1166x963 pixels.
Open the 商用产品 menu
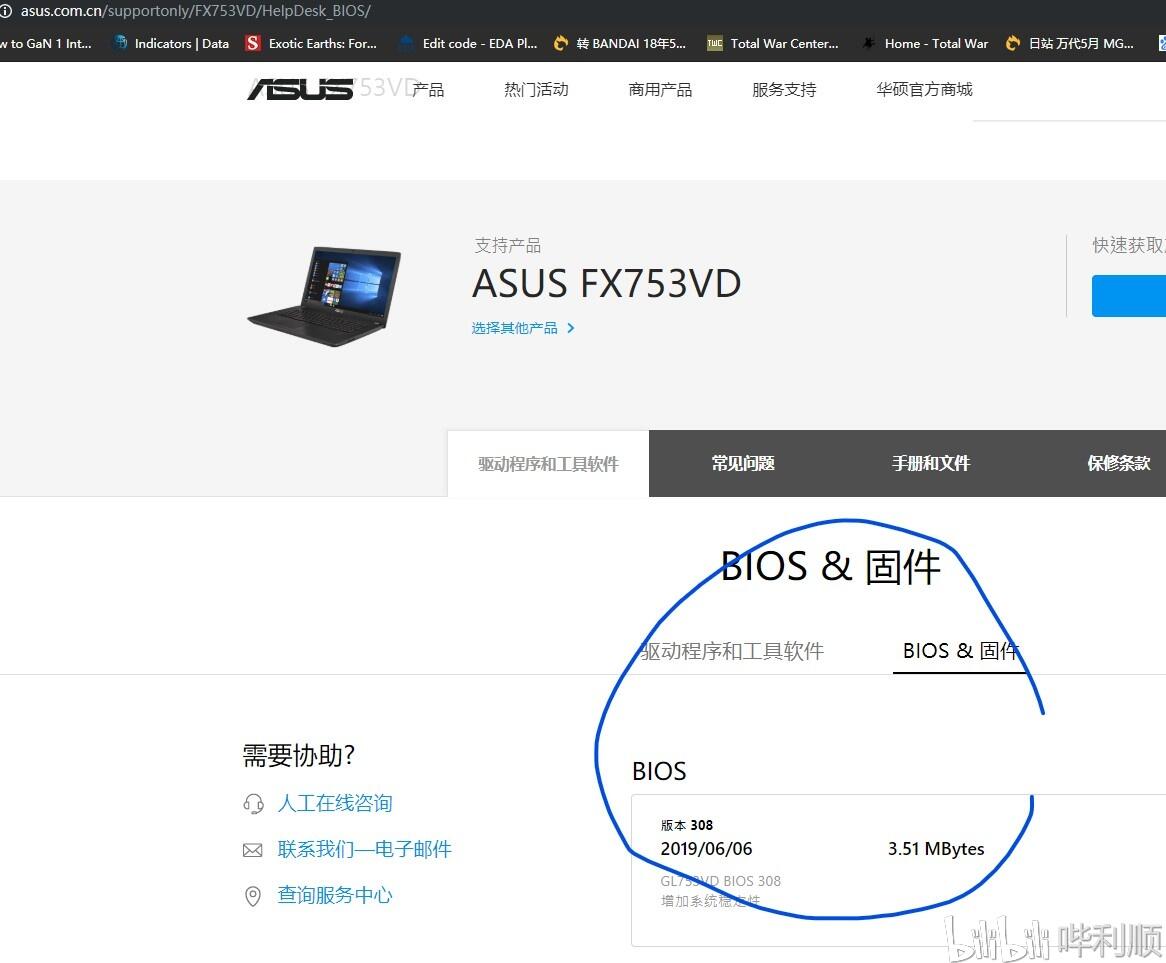point(660,90)
